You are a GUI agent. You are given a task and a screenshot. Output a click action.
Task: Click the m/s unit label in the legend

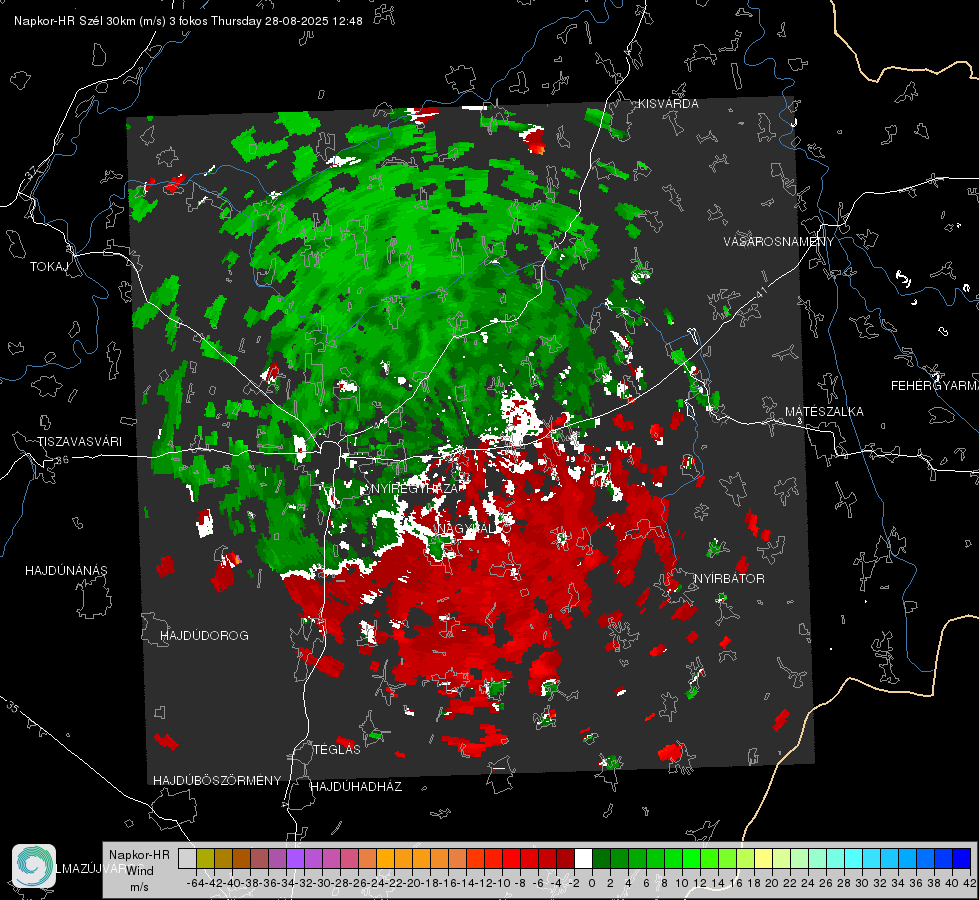pos(139,887)
